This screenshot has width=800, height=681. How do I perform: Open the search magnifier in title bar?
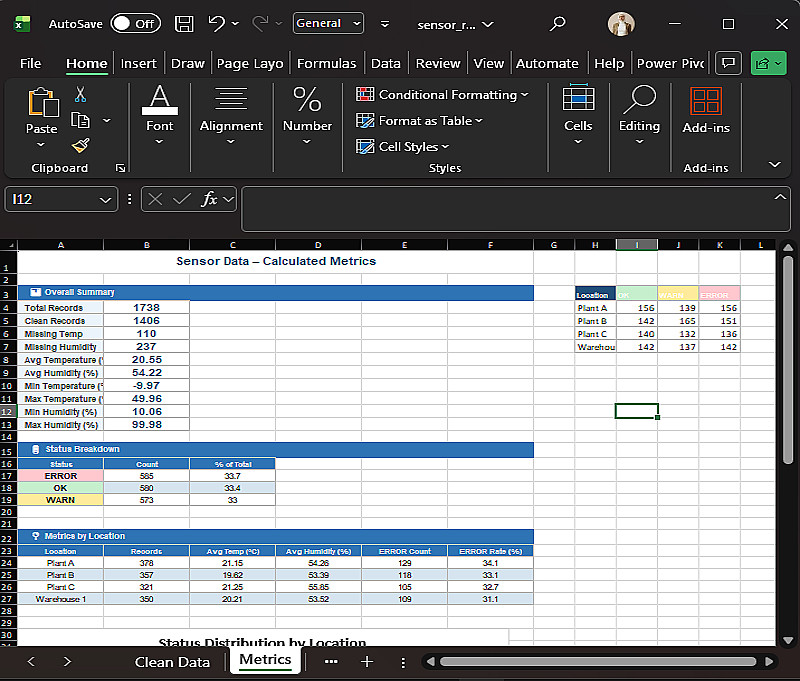(x=558, y=23)
